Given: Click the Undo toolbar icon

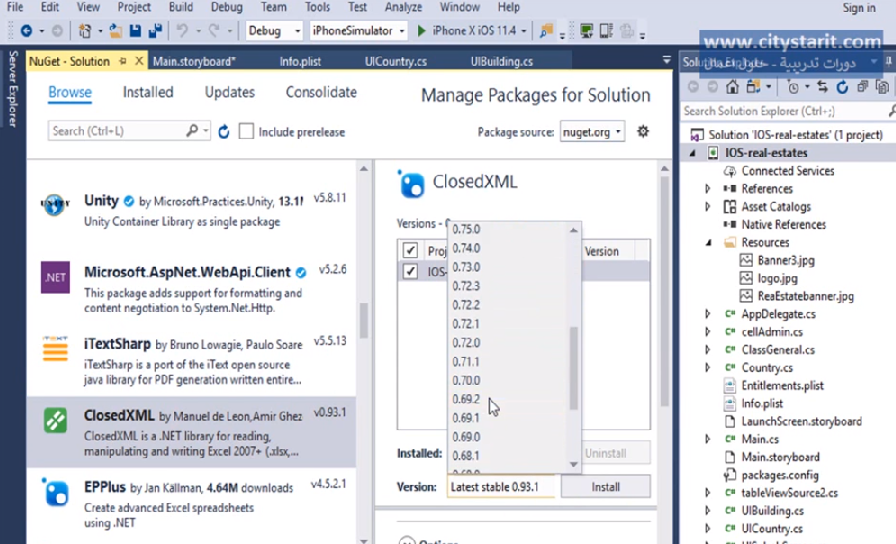Looking at the screenshot, I should 182,31.
